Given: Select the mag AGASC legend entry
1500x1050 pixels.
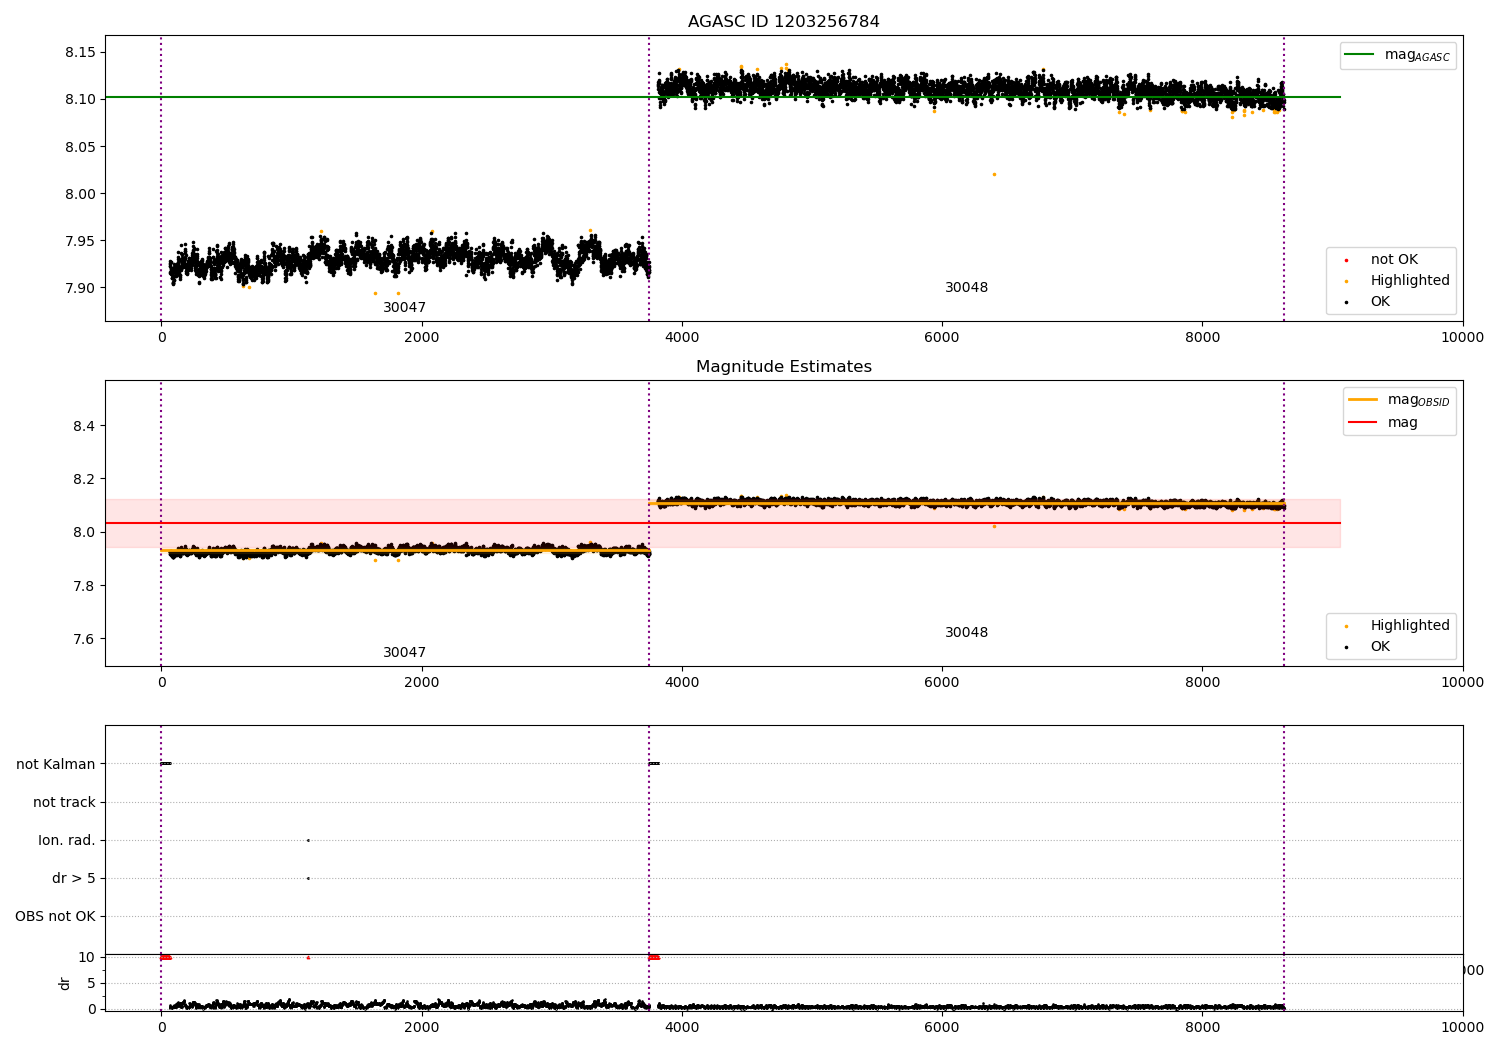Looking at the screenshot, I should coord(1398,56).
